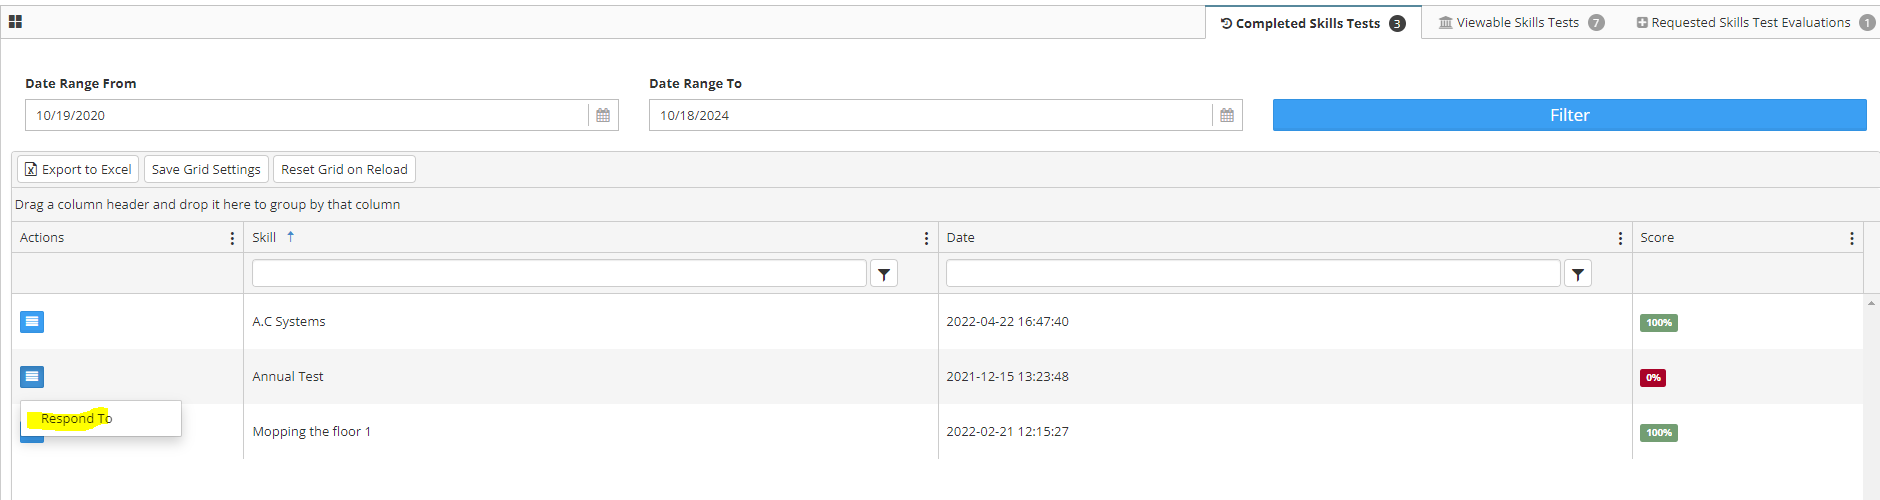Viewport: 1880px width, 500px height.
Task: Open actions menu for A.C Systems row
Action: point(32,321)
